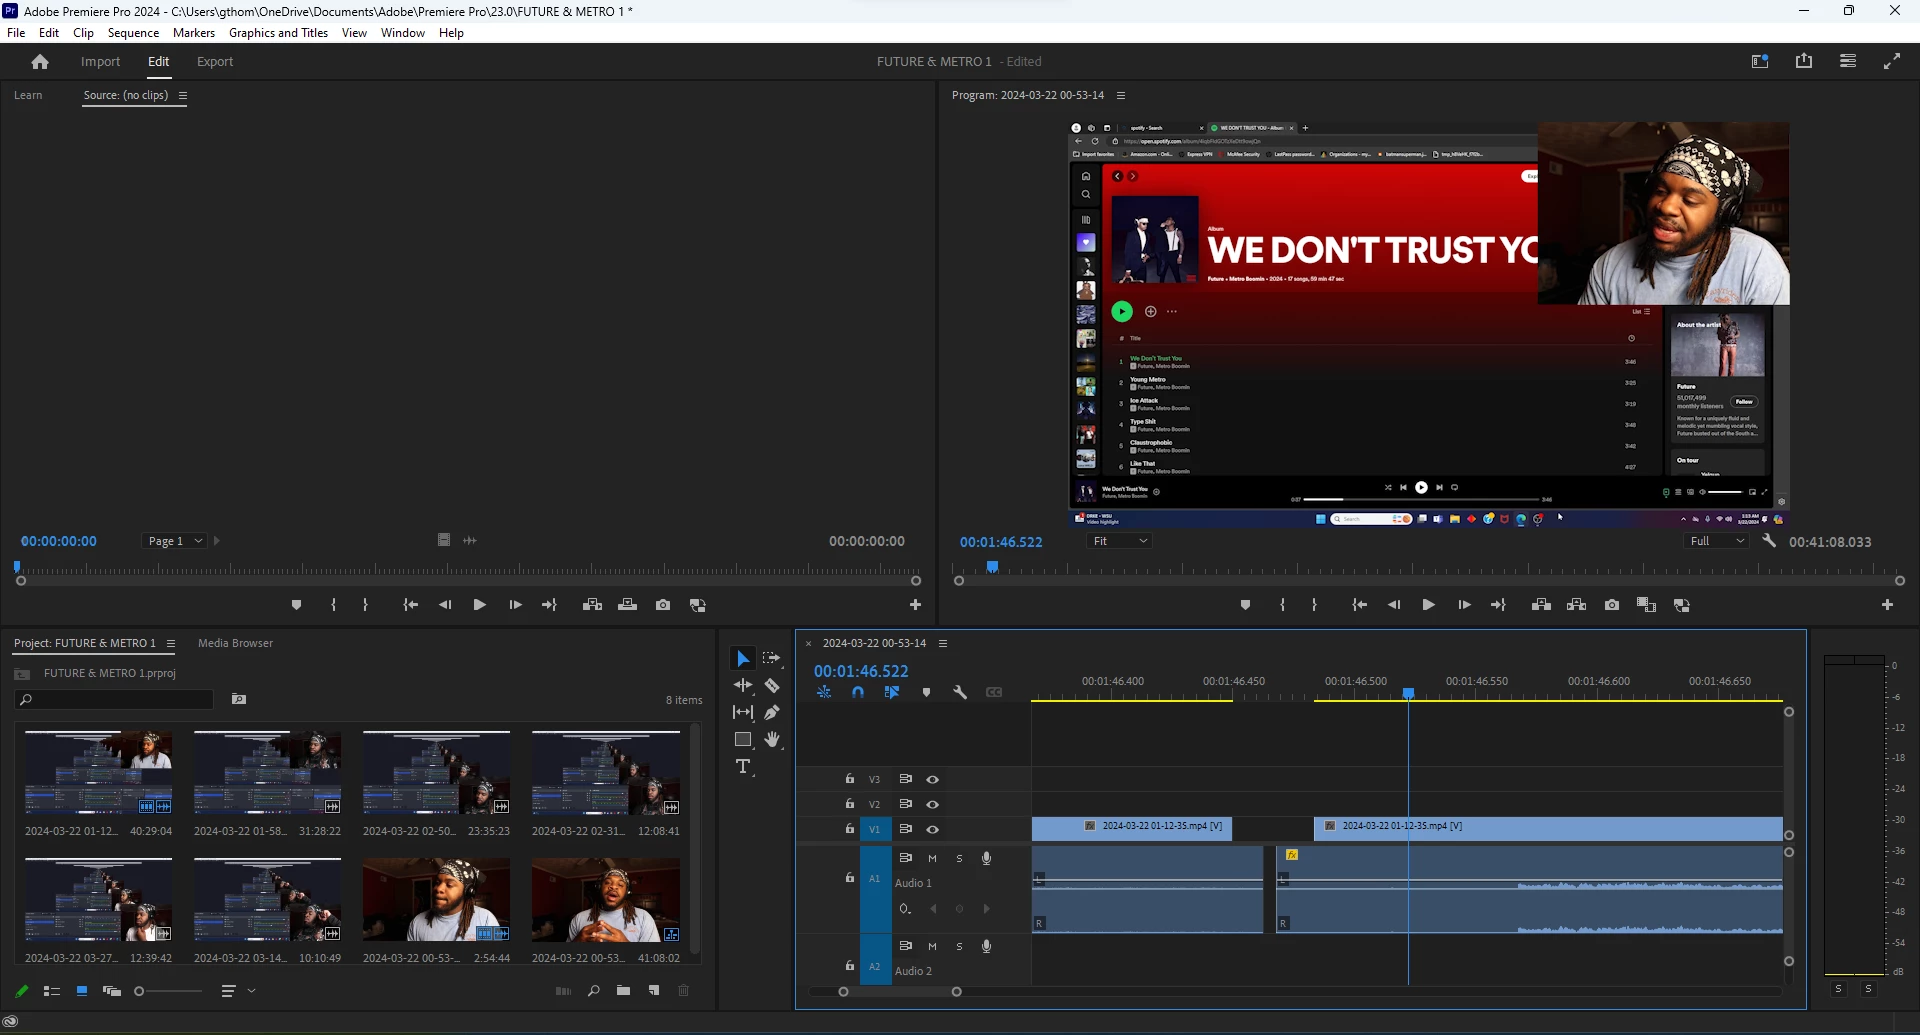Enter full screen video output mode
1920x1035 pixels.
(x=1892, y=61)
